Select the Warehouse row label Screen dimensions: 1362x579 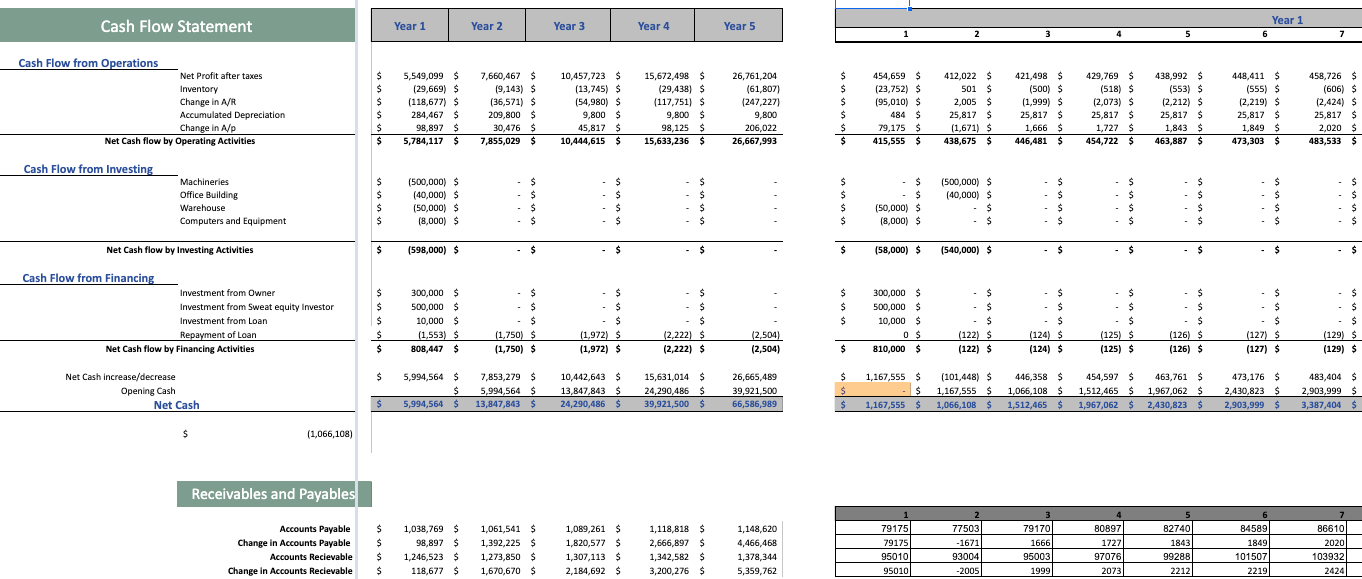coord(203,208)
